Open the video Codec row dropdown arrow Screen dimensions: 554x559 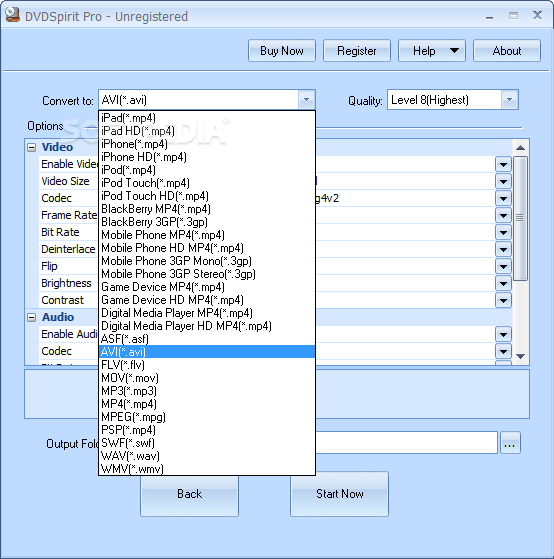click(x=503, y=199)
